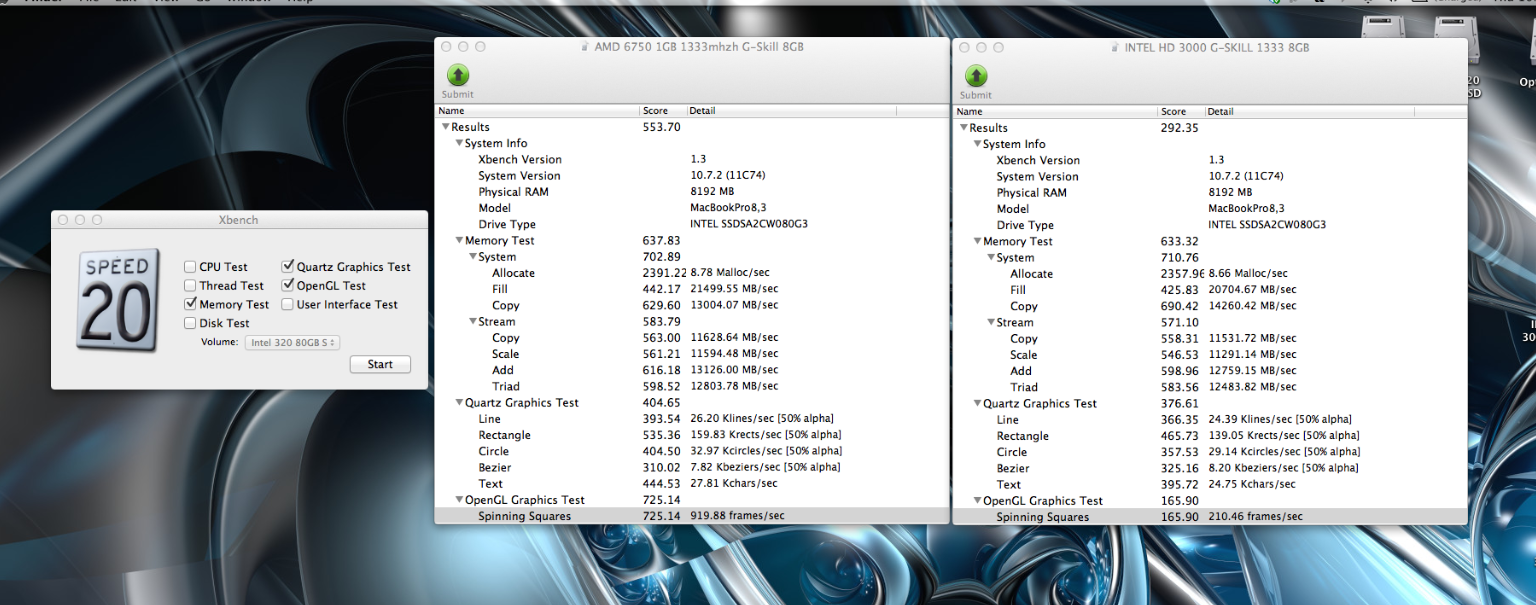
Task: Click the 292.35 Results score in INTEL window
Action: click(x=1179, y=128)
